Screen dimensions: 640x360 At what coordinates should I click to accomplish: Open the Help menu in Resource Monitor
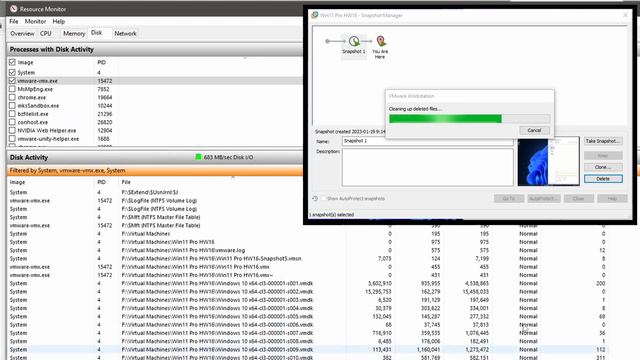coord(58,21)
